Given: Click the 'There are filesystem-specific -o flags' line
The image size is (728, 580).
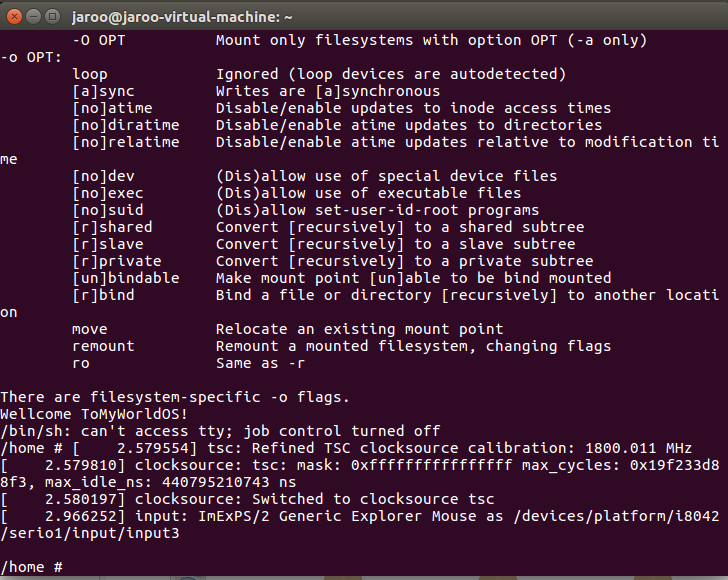Looking at the screenshot, I should 175,397.
